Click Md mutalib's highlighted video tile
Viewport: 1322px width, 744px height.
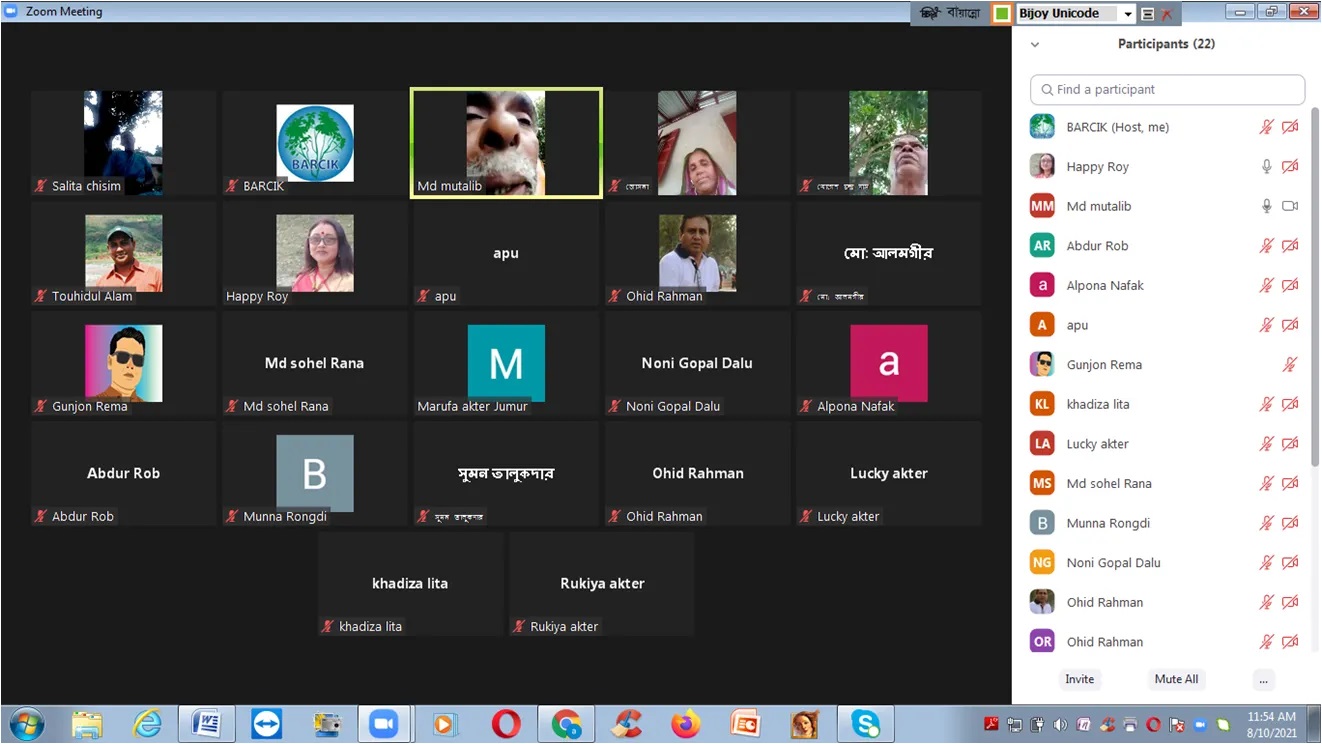pyautogui.click(x=506, y=143)
